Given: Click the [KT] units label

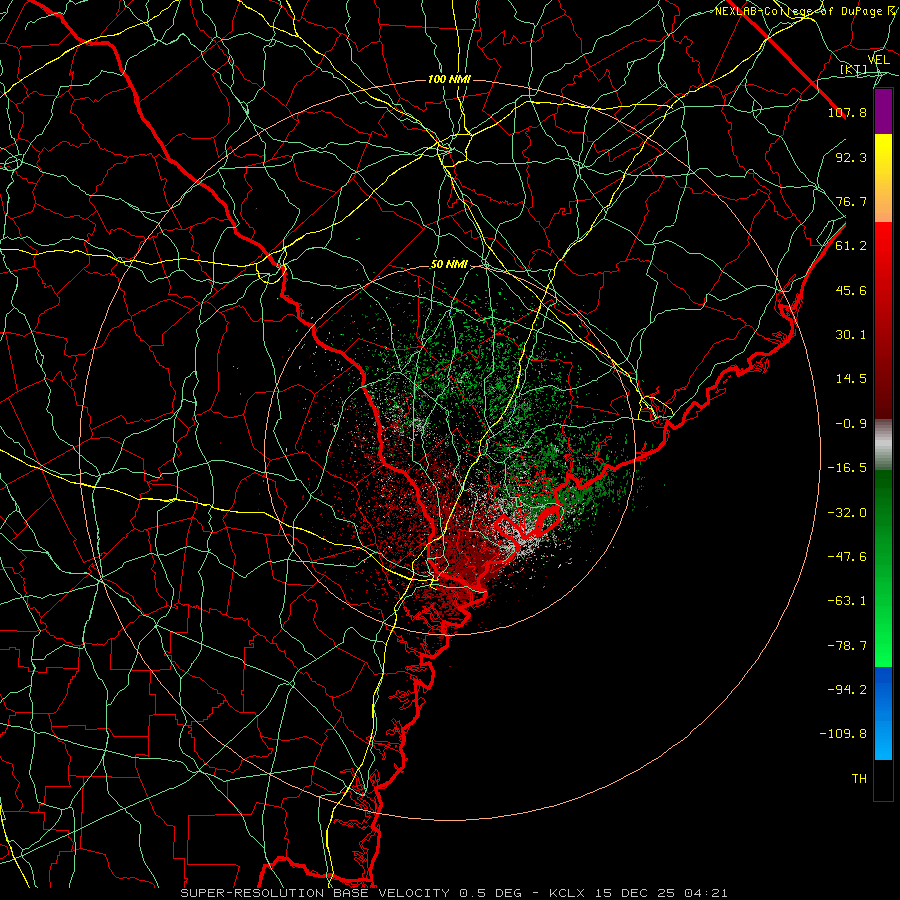Looking at the screenshot, I should (854, 69).
